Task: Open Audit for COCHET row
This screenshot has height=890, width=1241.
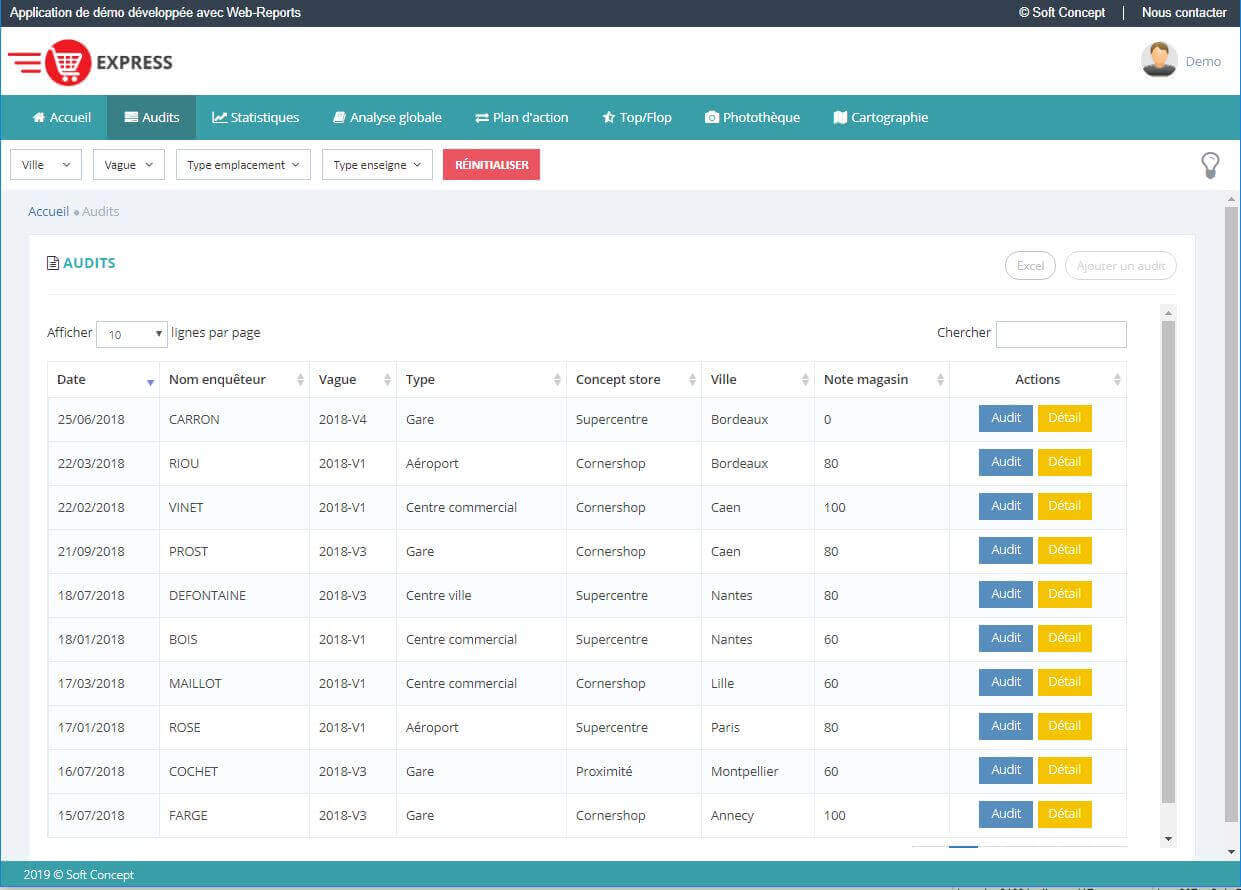Action: pyautogui.click(x=1006, y=770)
